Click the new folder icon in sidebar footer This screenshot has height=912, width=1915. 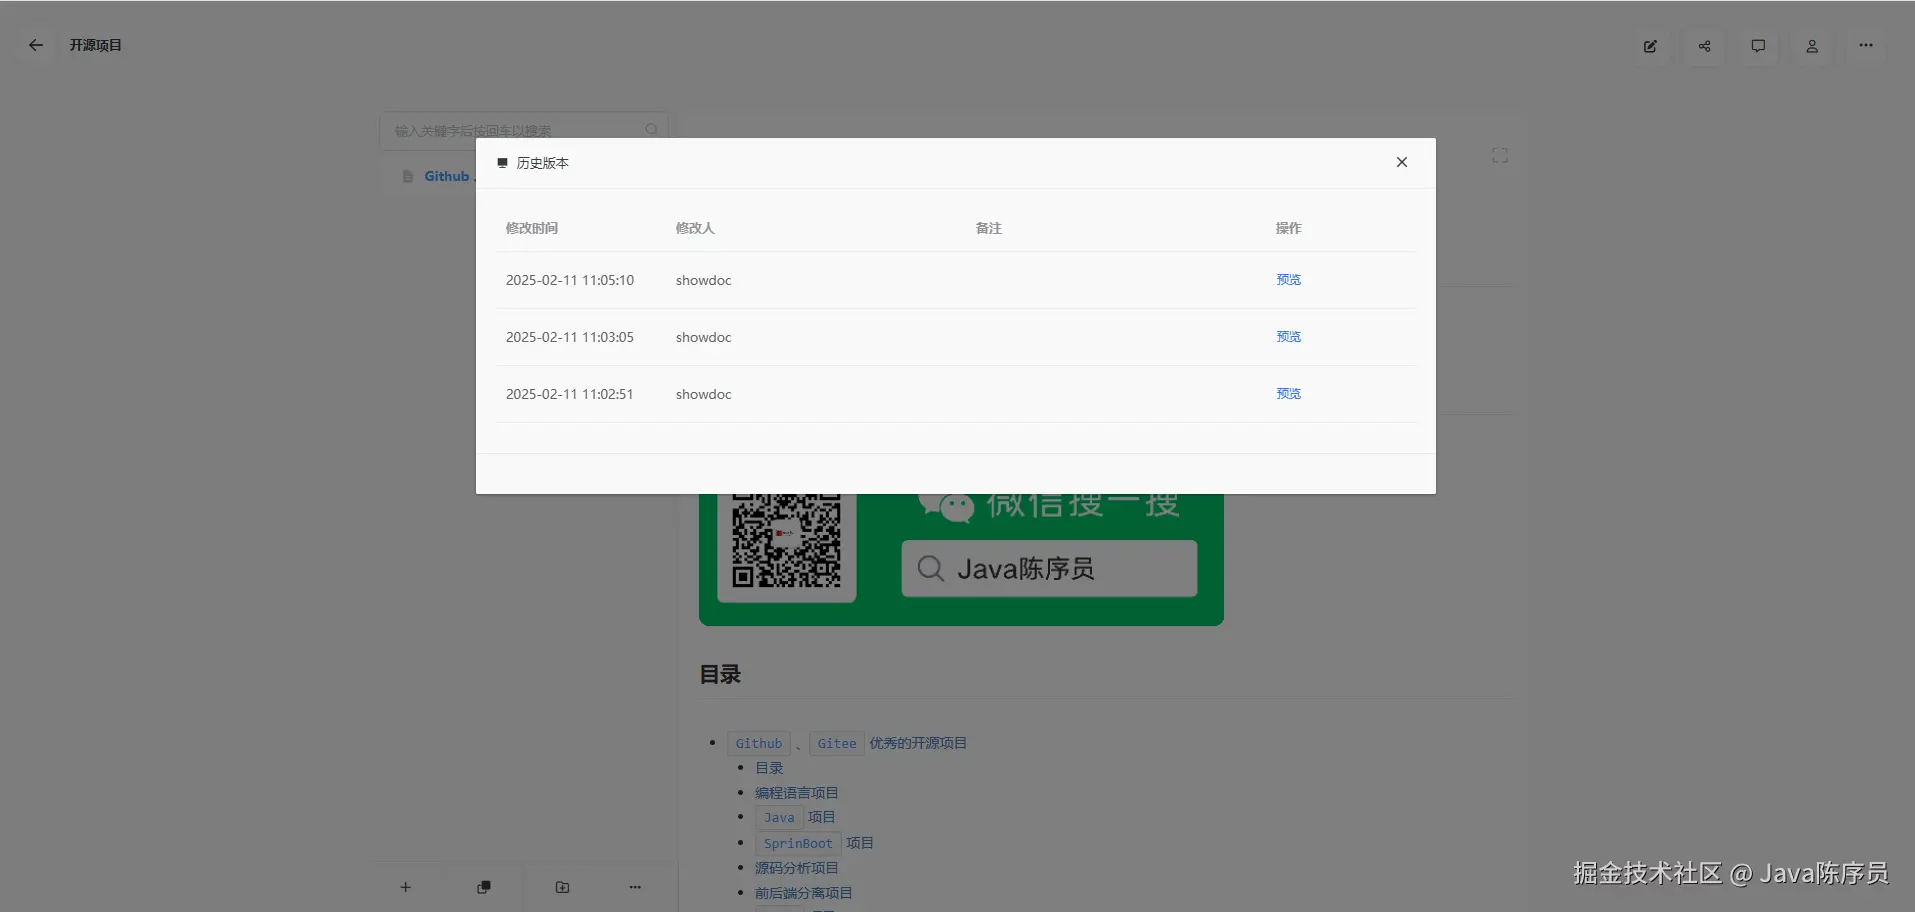(x=562, y=887)
